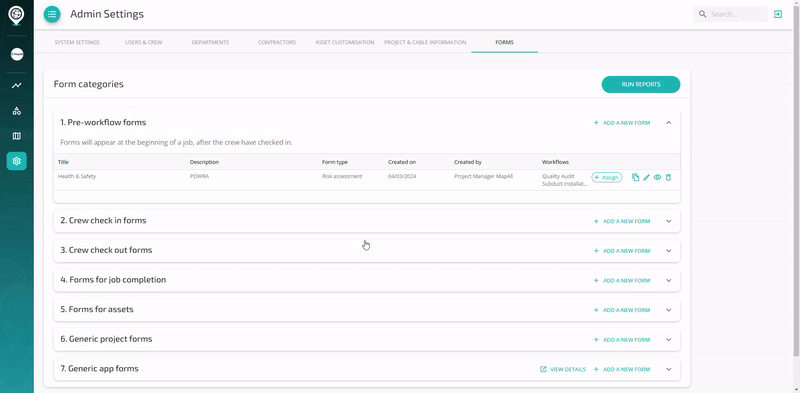Image resolution: width=800 pixels, height=393 pixels.
Task: Open the Departments tab
Action: tap(210, 42)
